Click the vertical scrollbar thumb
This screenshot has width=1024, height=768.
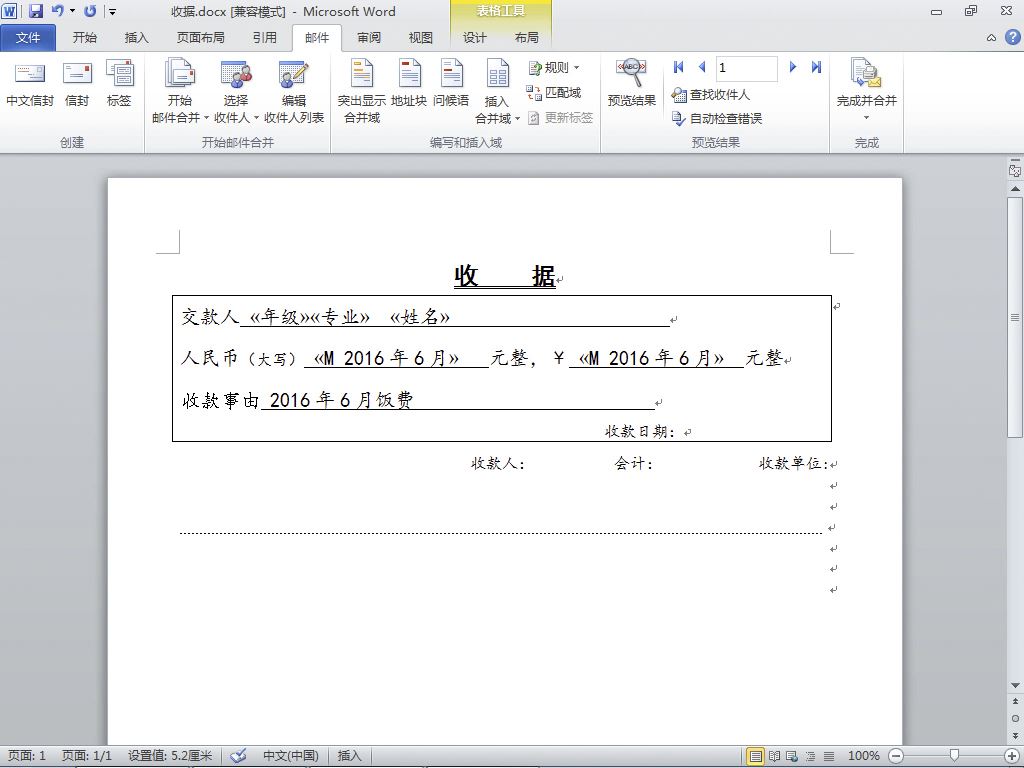coord(1015,317)
